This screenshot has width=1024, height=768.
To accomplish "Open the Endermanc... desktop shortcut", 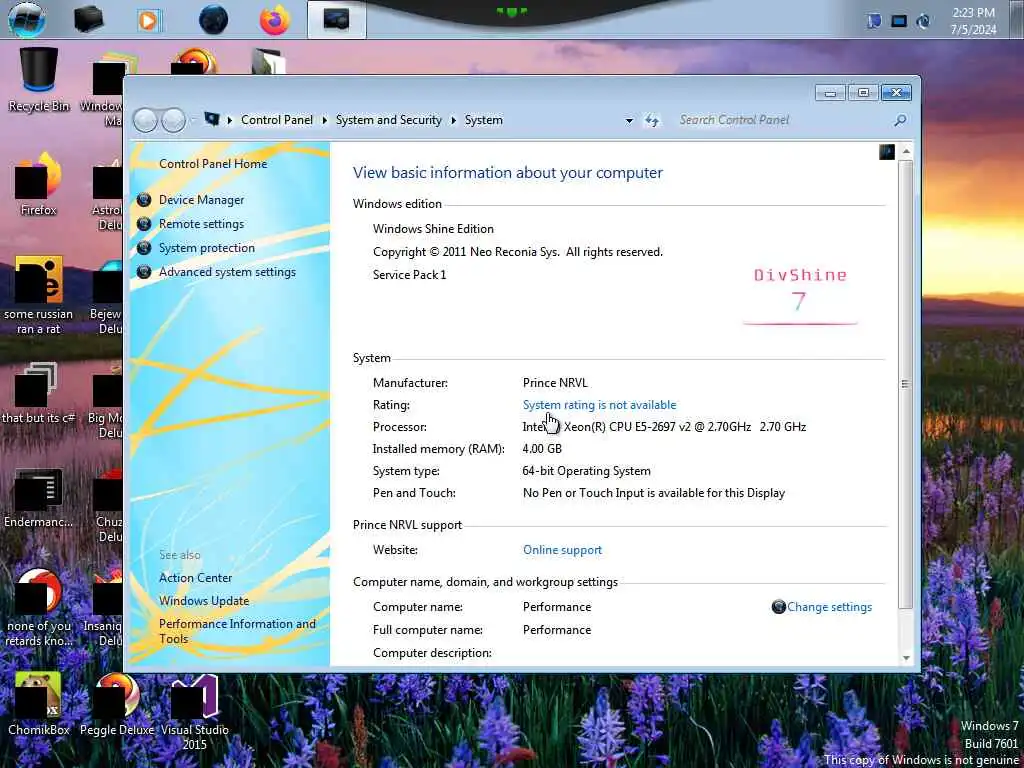I will tap(39, 498).
